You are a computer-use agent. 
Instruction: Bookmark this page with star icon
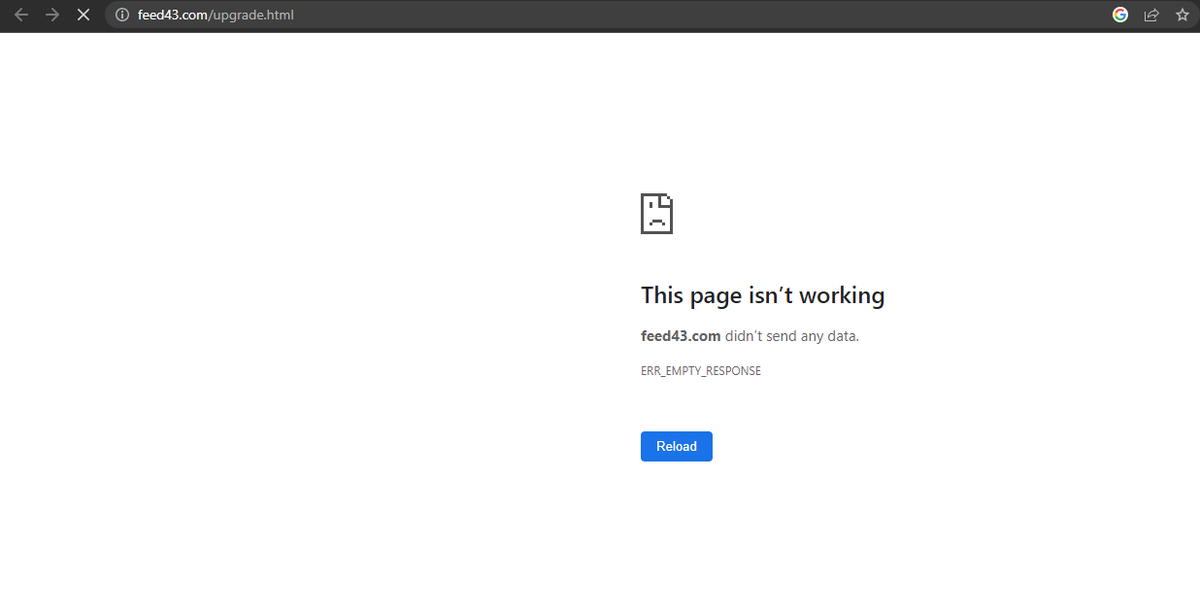click(1182, 15)
